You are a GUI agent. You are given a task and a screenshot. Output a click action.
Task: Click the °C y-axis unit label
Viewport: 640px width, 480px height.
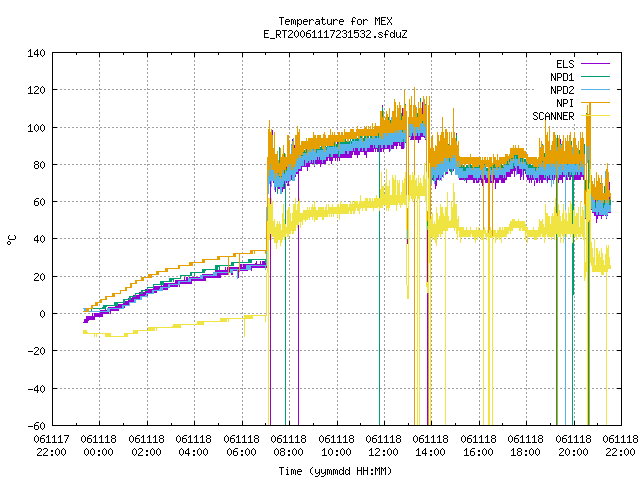click(x=12, y=240)
